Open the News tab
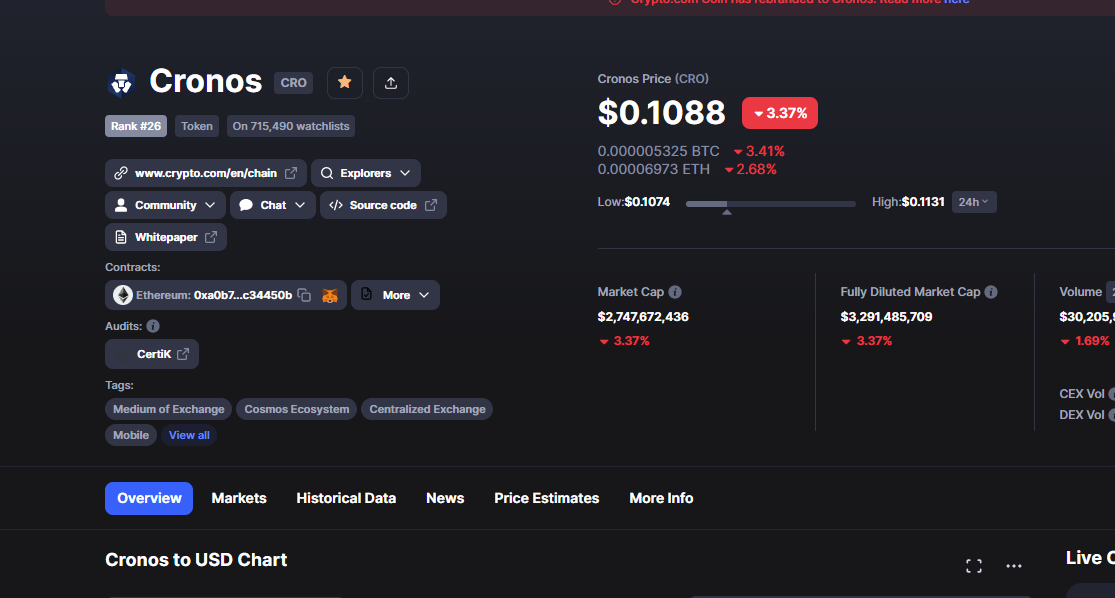 coord(445,498)
